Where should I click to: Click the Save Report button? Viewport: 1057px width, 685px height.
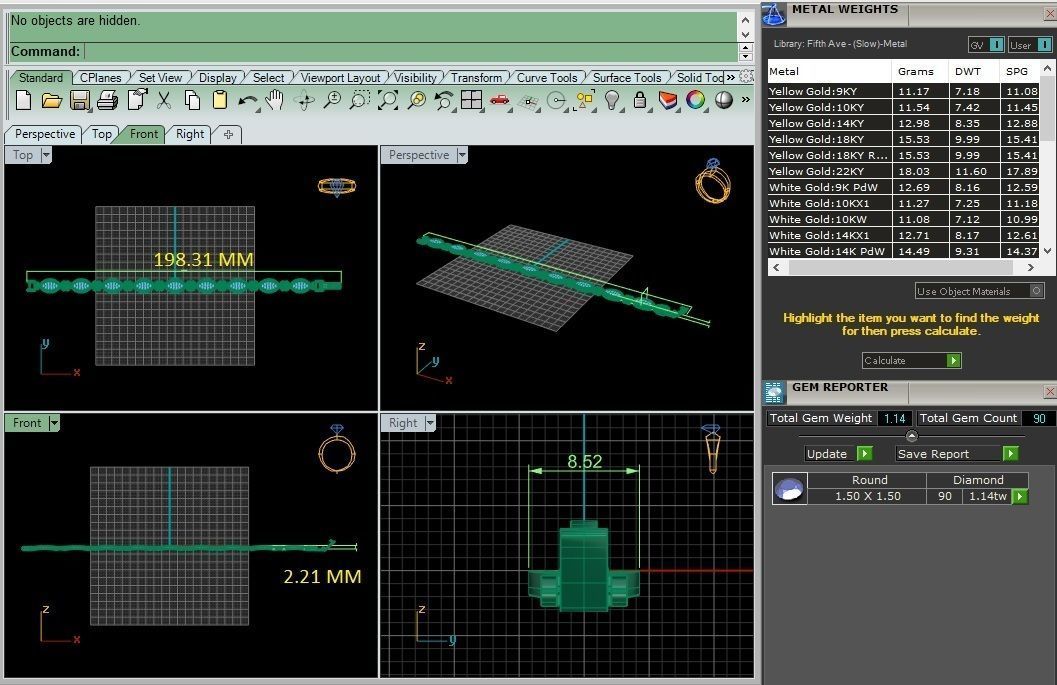coord(957,454)
